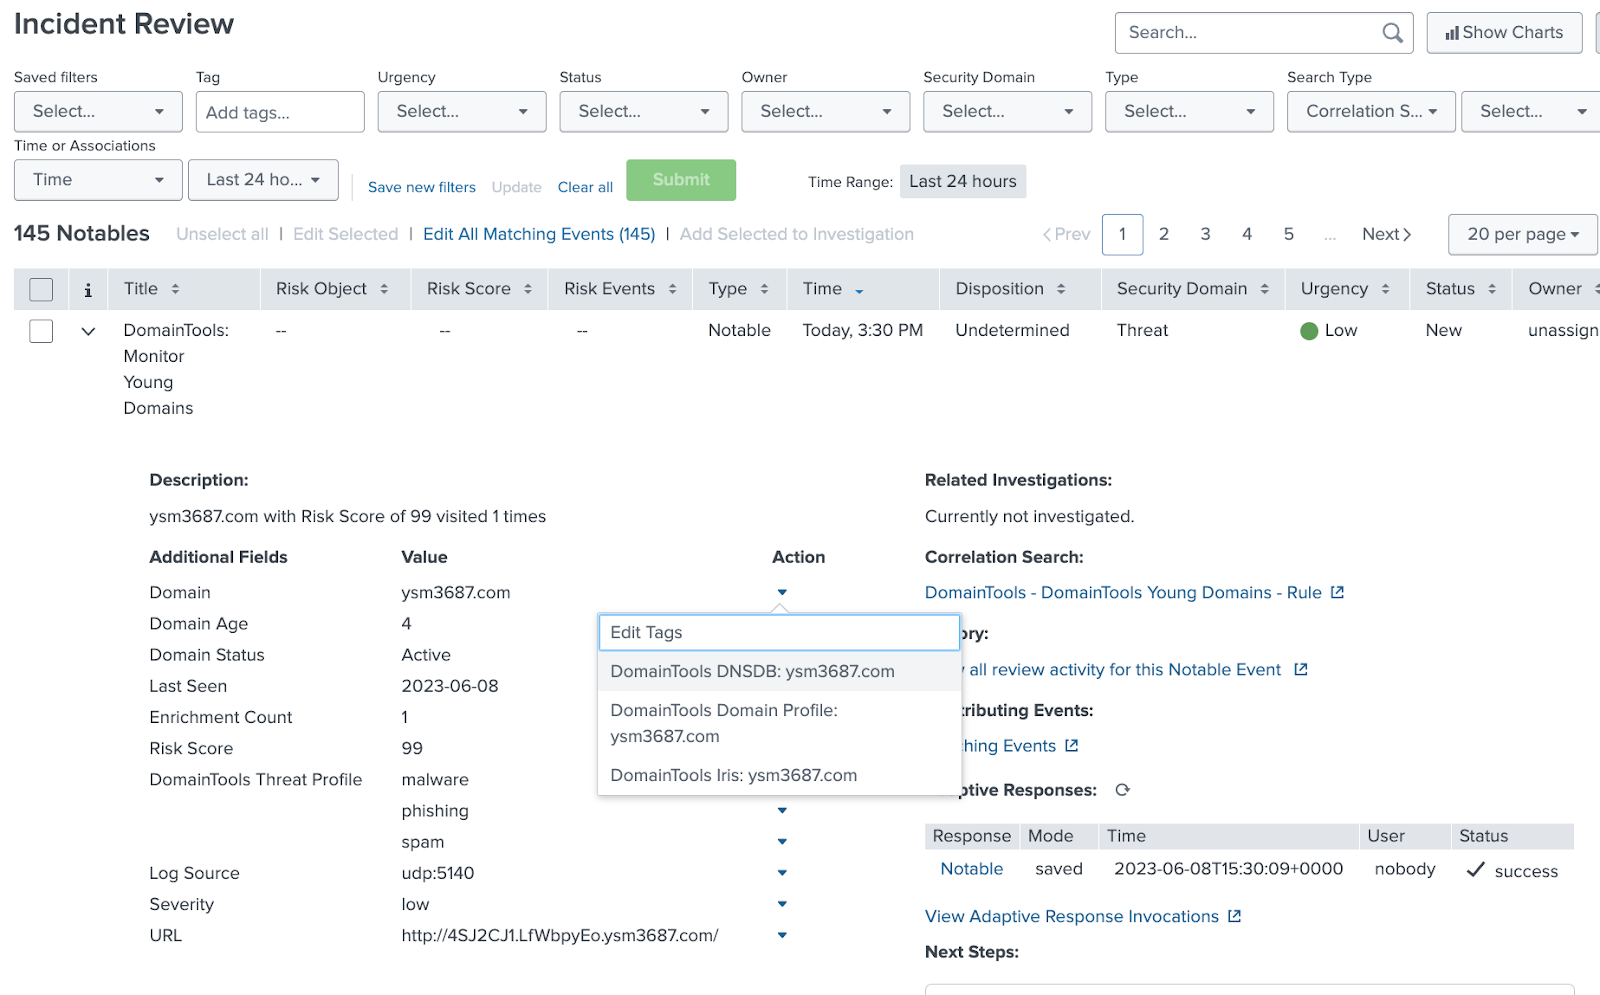Go to the Next results page
1600x995 pixels.
(x=1387, y=234)
